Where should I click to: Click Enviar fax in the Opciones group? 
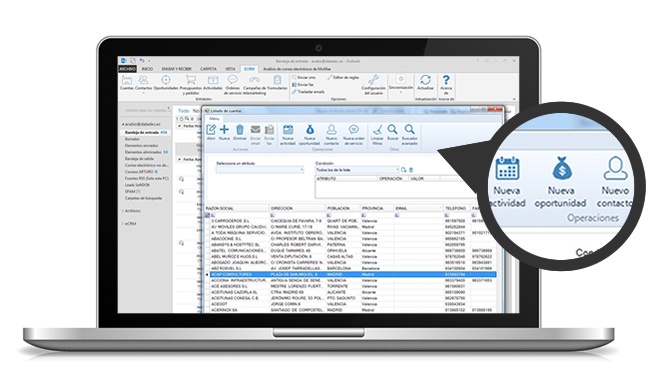[303, 85]
